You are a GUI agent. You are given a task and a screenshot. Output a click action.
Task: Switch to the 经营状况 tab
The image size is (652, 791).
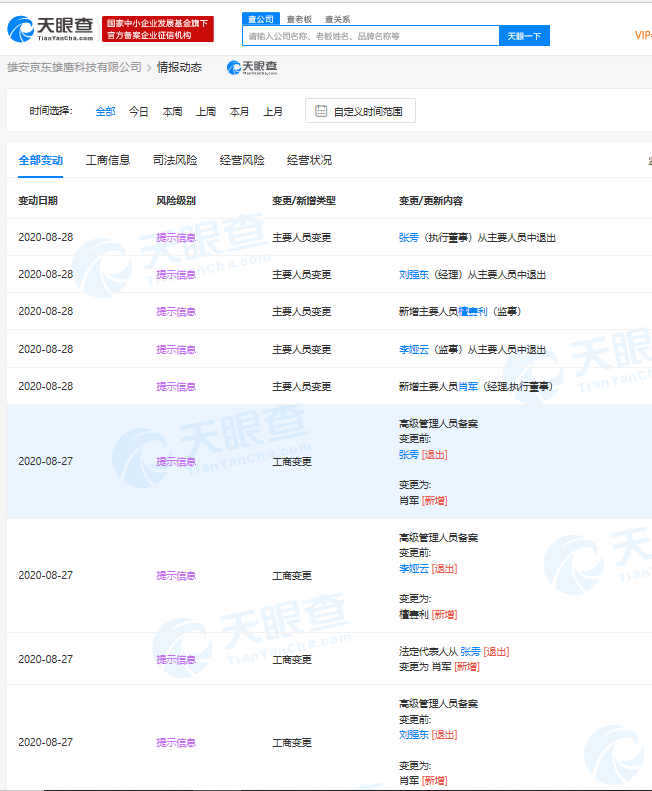click(309, 160)
